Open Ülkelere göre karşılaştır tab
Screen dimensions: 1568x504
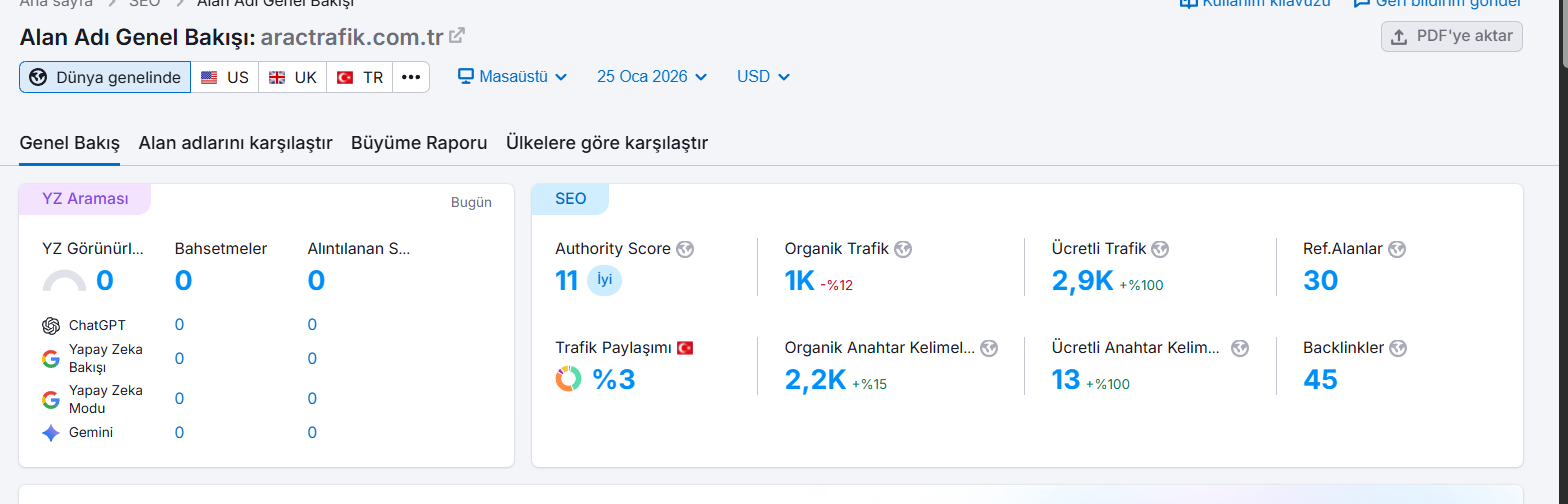click(607, 143)
